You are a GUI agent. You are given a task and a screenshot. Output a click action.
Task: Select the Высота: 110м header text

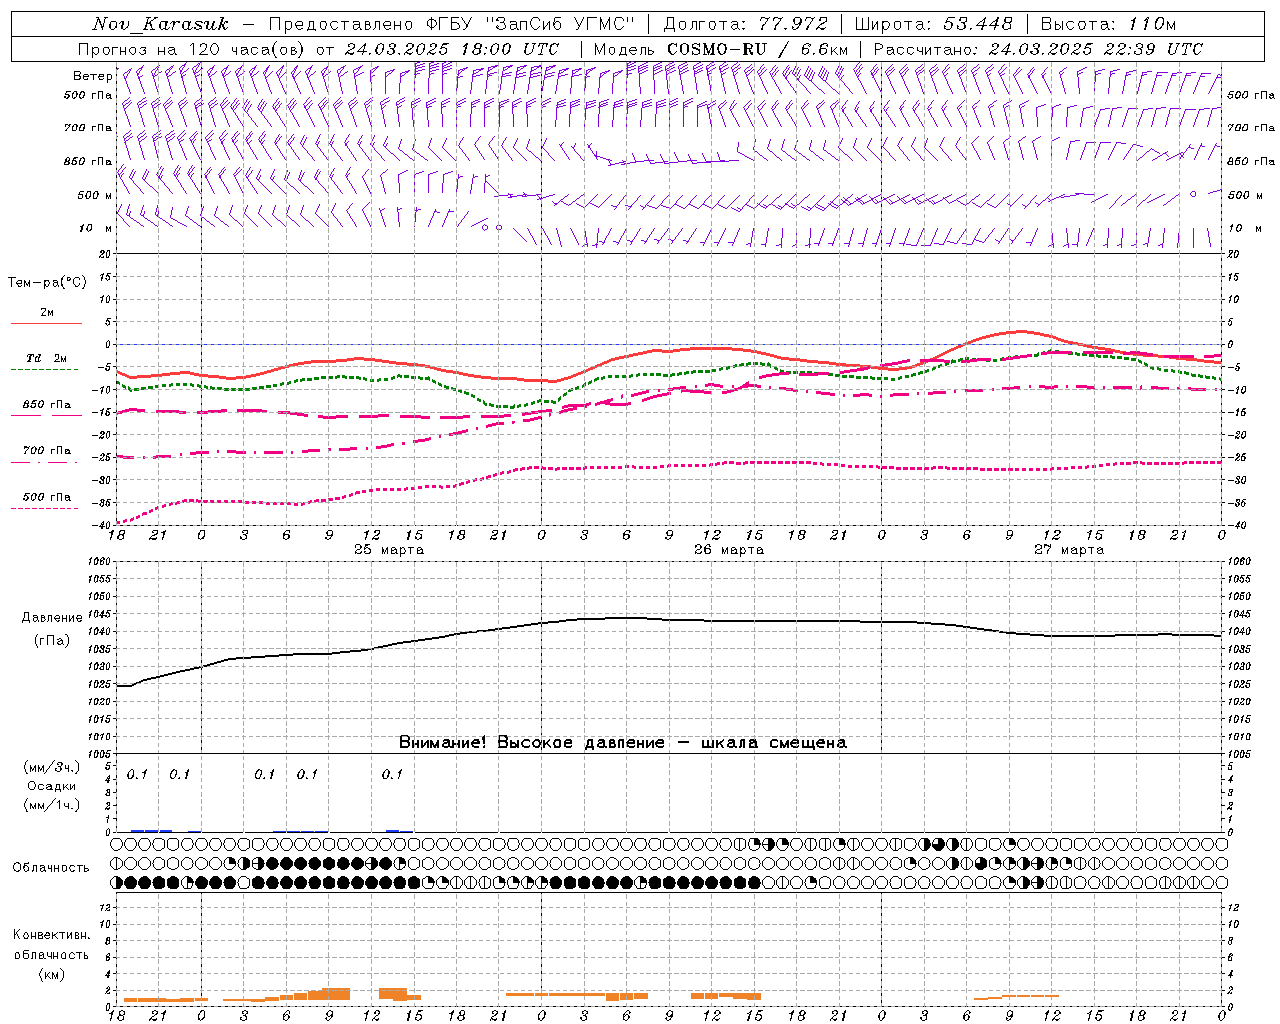coord(1108,24)
